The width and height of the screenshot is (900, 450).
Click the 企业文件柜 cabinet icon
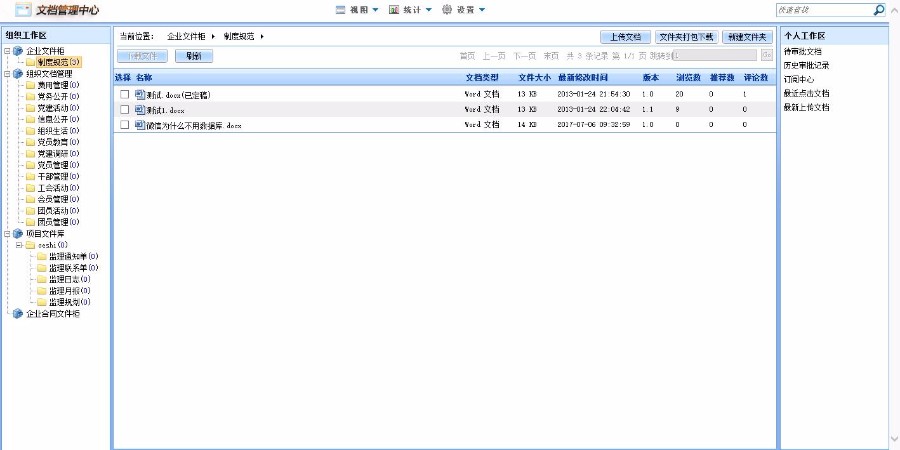[17, 50]
